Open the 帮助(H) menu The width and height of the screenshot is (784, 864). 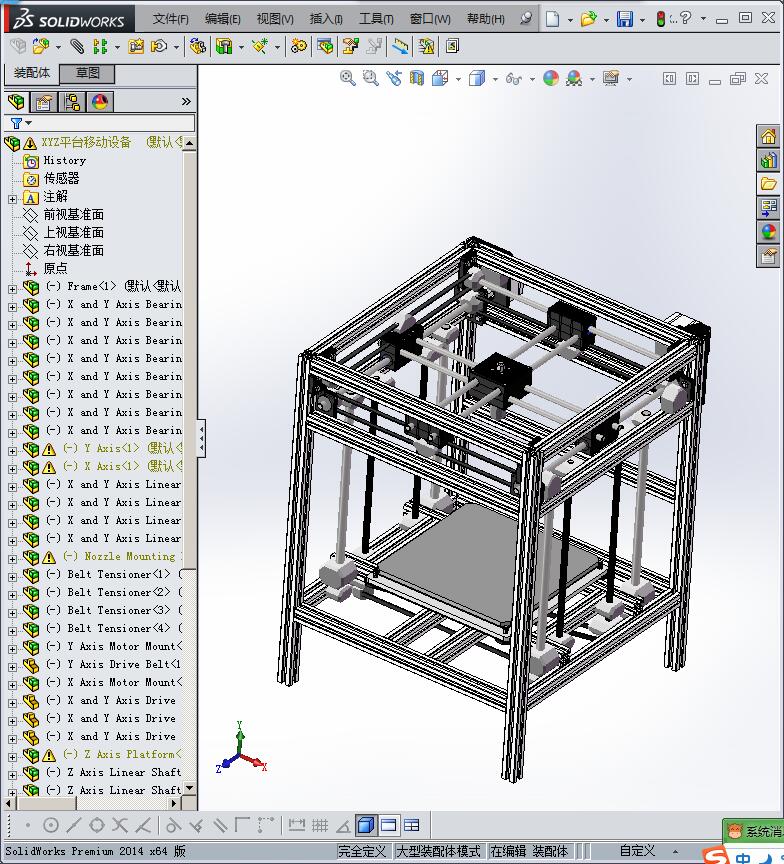coord(485,19)
